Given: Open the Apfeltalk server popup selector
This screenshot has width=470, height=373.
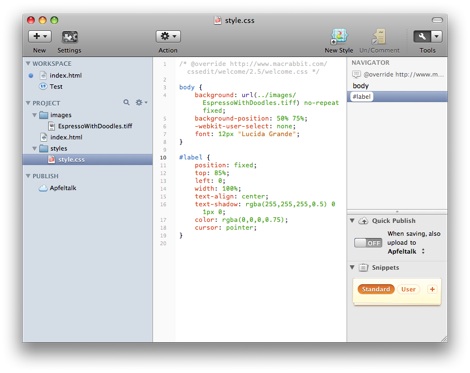Looking at the screenshot, I should 406,251.
